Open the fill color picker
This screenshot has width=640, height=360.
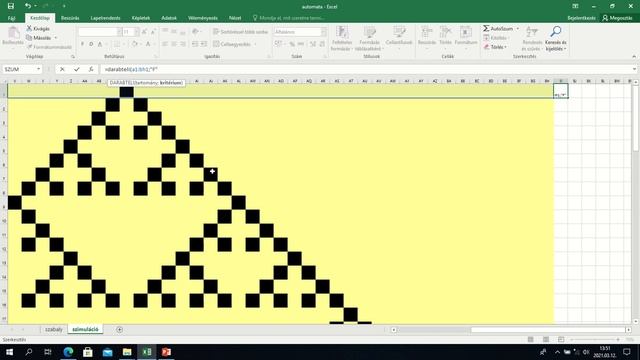(x=134, y=44)
